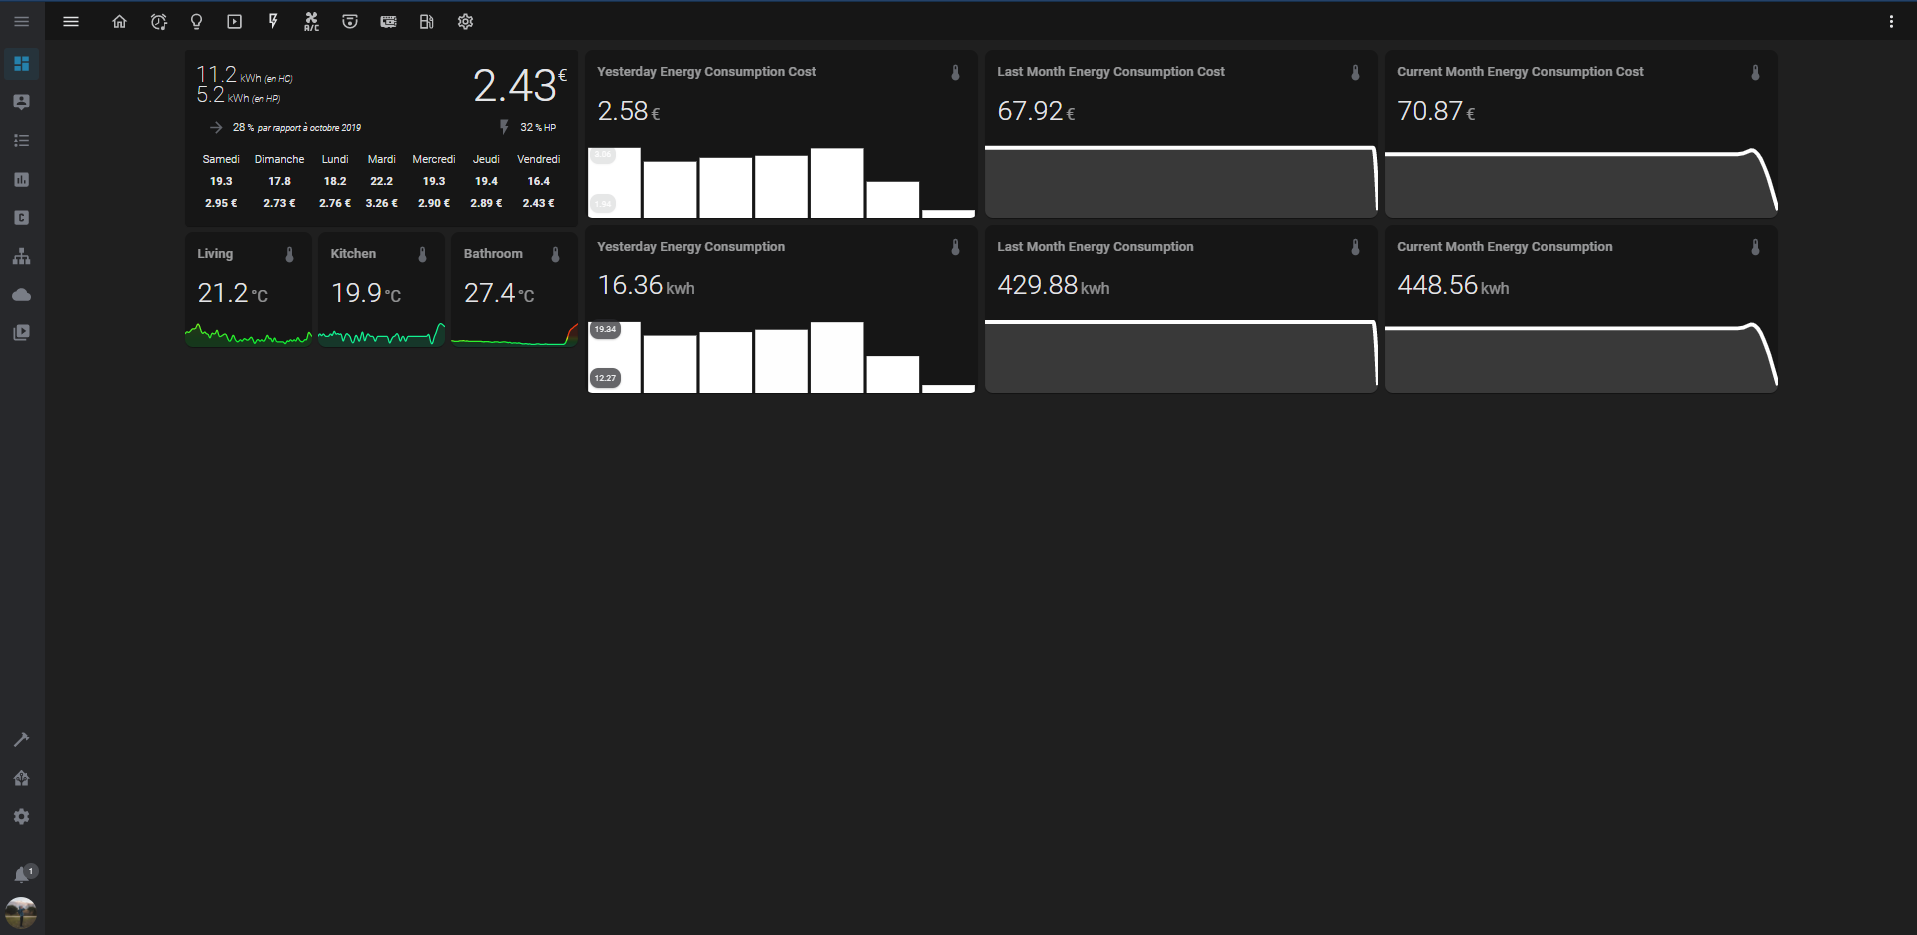Click the 28 % comparison to octobre 2019
The image size is (1917, 935).
tap(286, 127)
